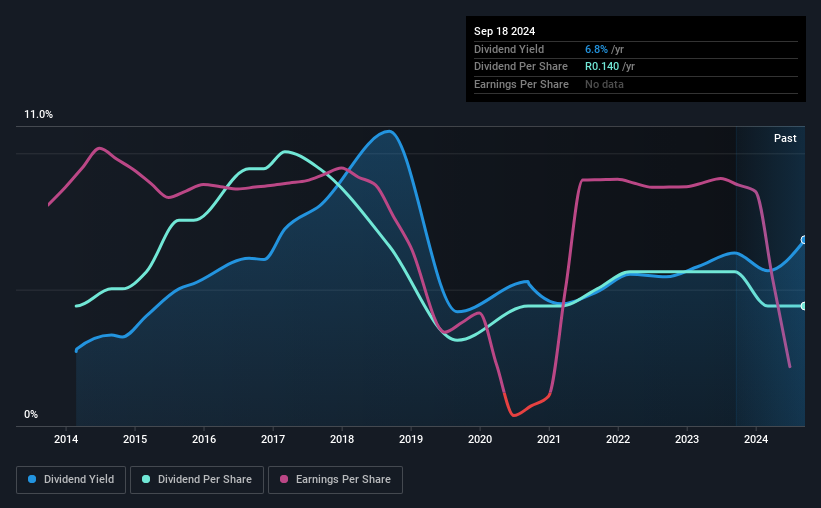This screenshot has width=821, height=508.
Task: Click the Sep 18 2024 tooltip date
Action: tap(504, 31)
